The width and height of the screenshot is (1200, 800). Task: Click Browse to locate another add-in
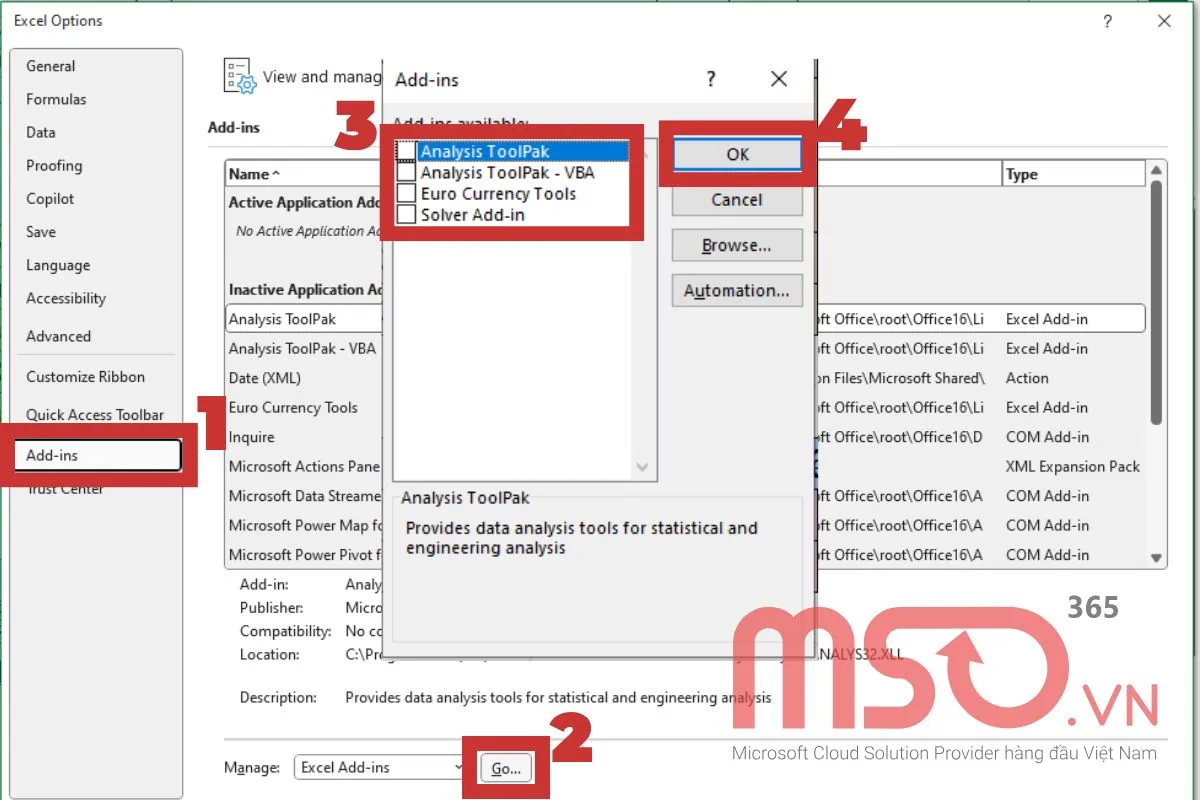[737, 245]
